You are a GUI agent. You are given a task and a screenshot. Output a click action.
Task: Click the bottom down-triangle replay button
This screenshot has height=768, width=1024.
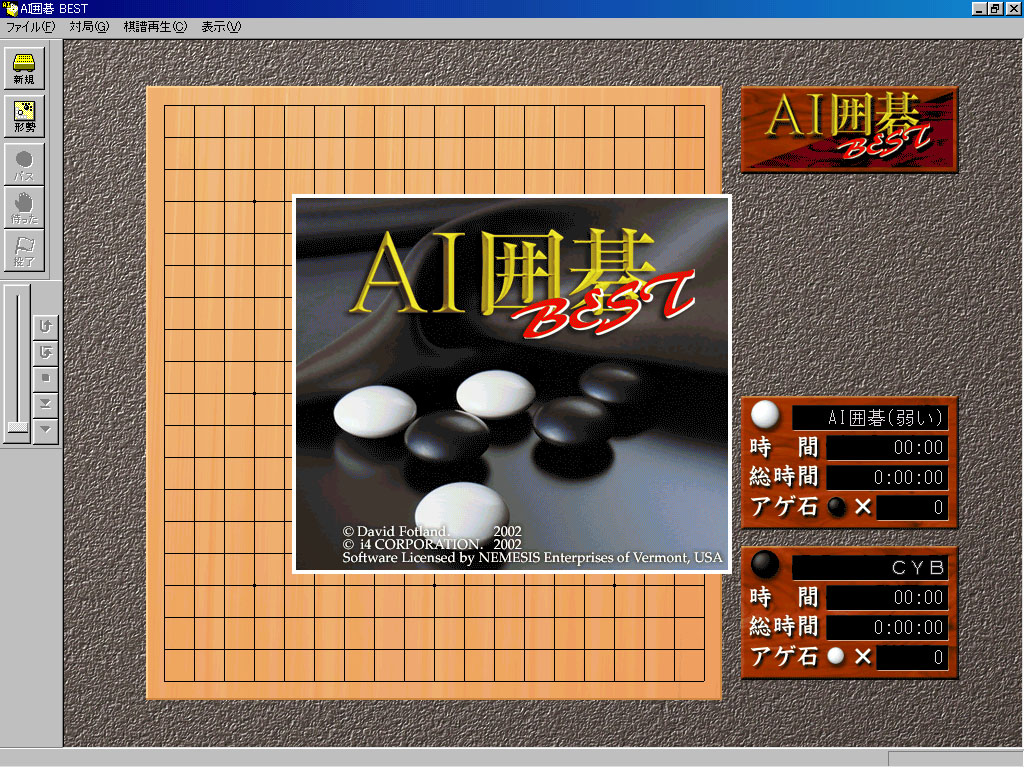46,430
